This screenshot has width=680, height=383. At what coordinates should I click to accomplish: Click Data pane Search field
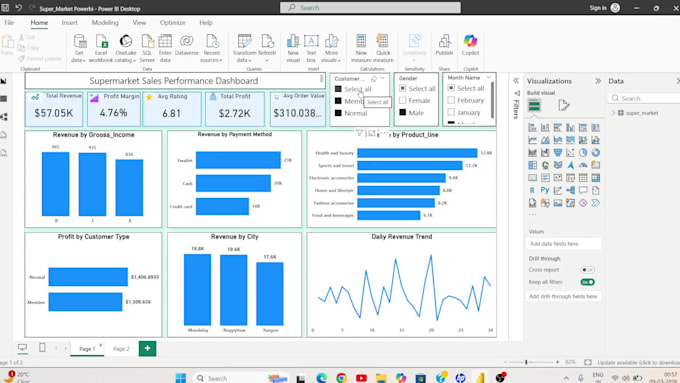point(644,98)
